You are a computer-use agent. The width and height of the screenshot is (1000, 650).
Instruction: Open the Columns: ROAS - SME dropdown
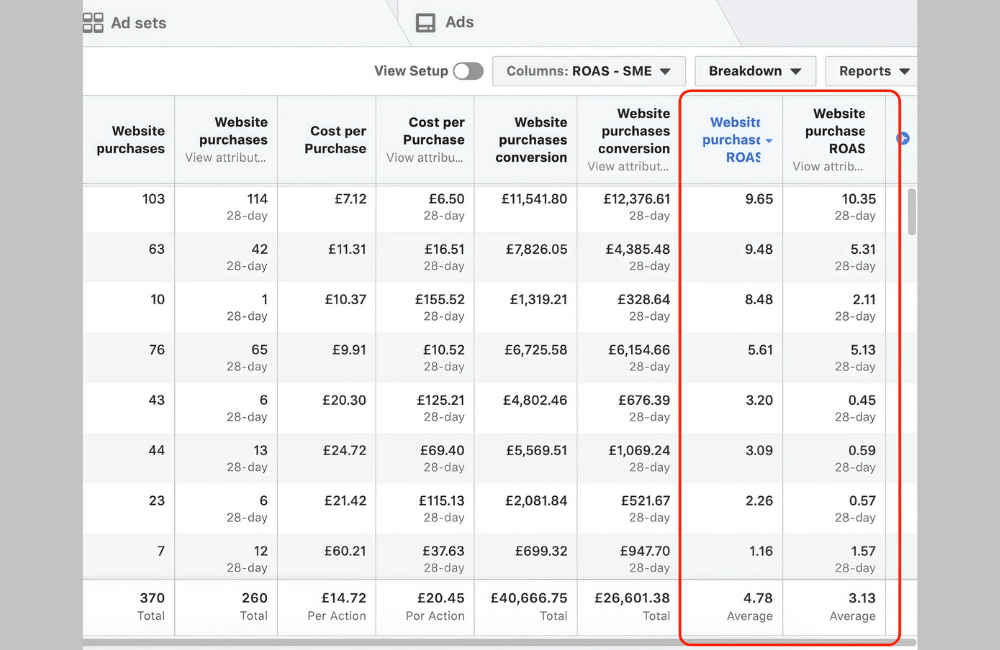[588, 71]
